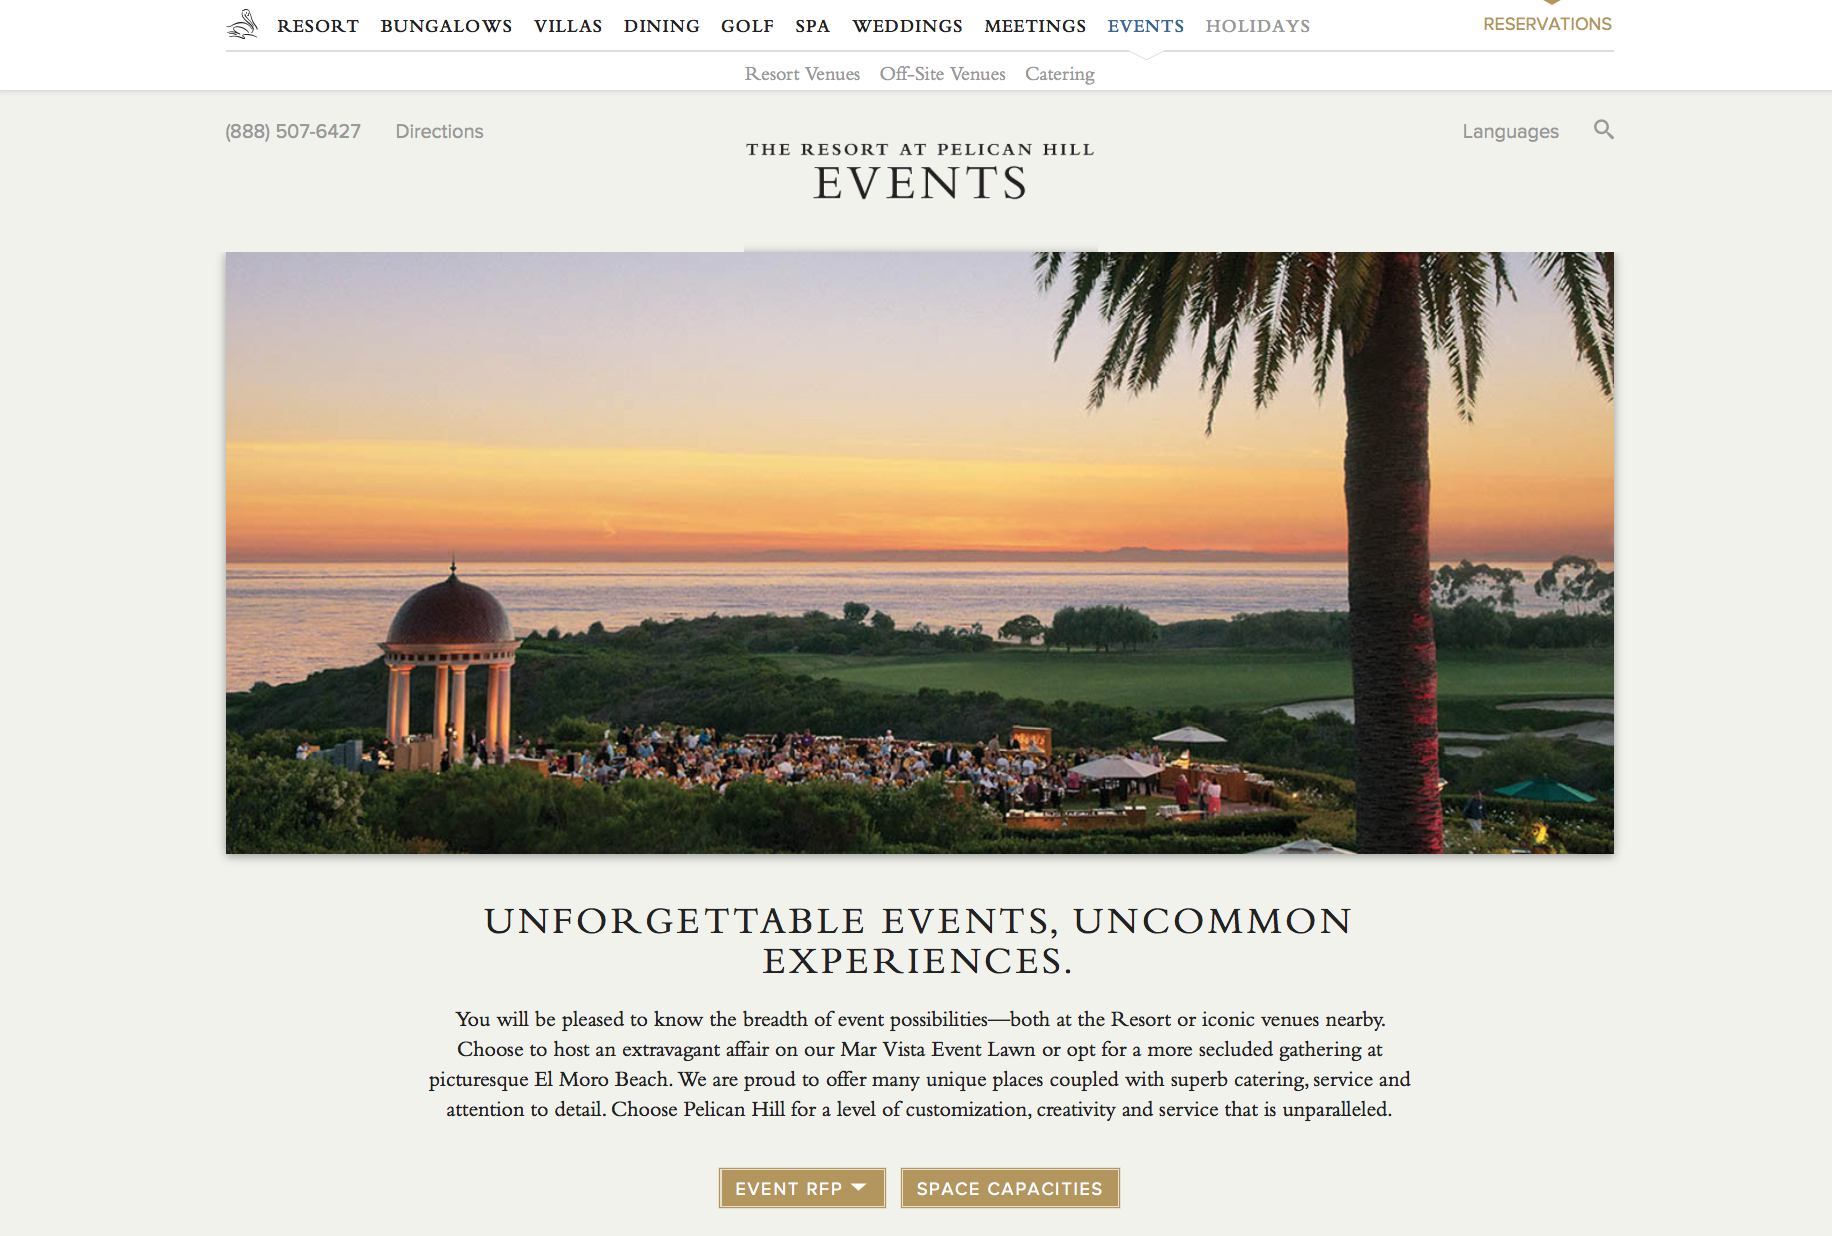1832x1236 pixels.
Task: Open the Dining menu item
Action: [662, 26]
